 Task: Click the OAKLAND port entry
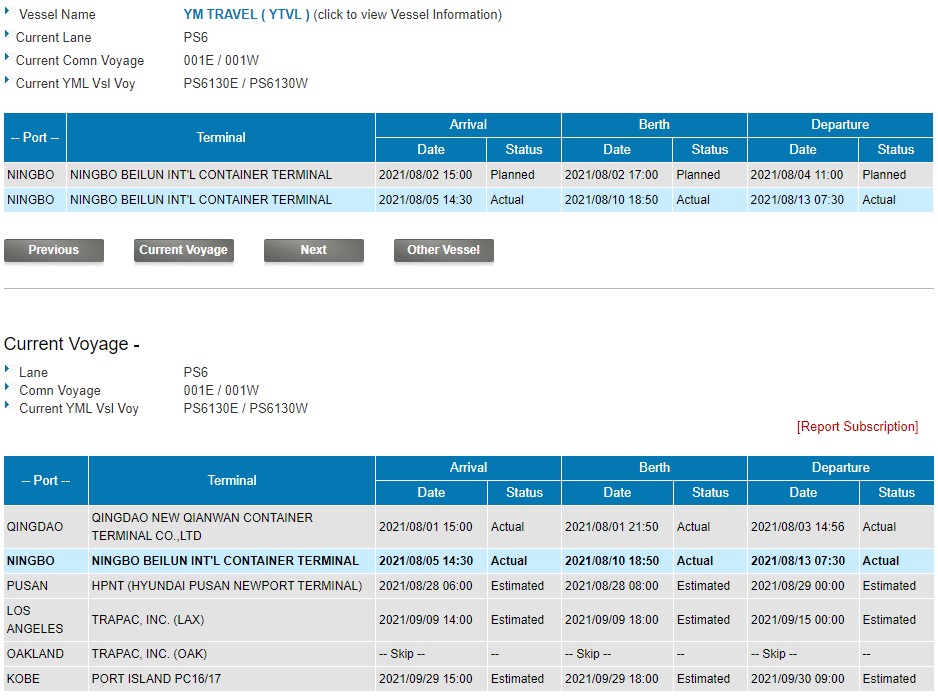pos(35,654)
